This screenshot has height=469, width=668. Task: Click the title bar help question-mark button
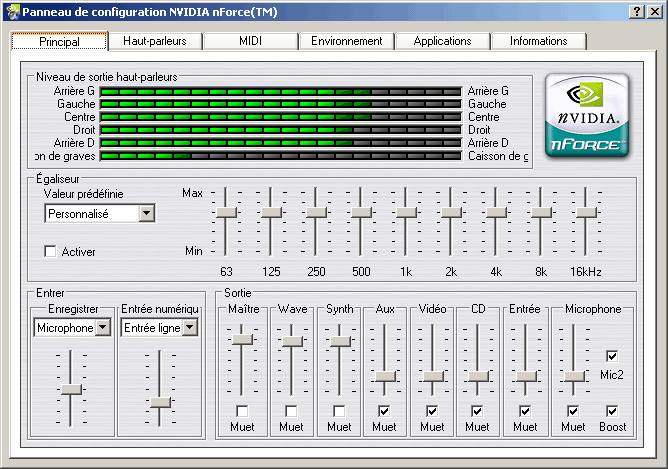pyautogui.click(x=636, y=12)
